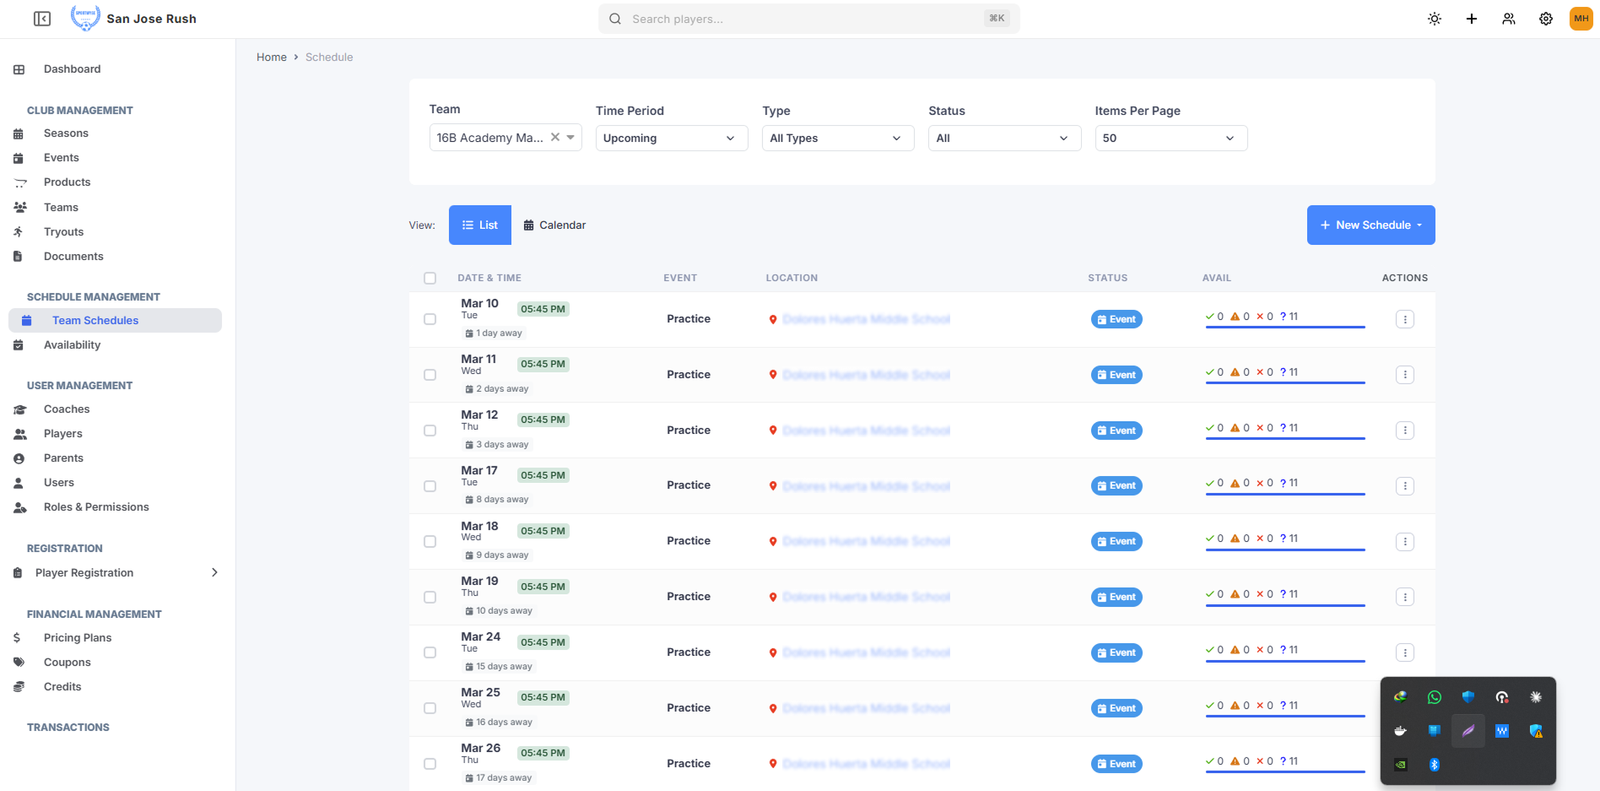The image size is (1600, 791).
Task: Open actions menu for Mar 10 practice
Action: [1404, 319]
